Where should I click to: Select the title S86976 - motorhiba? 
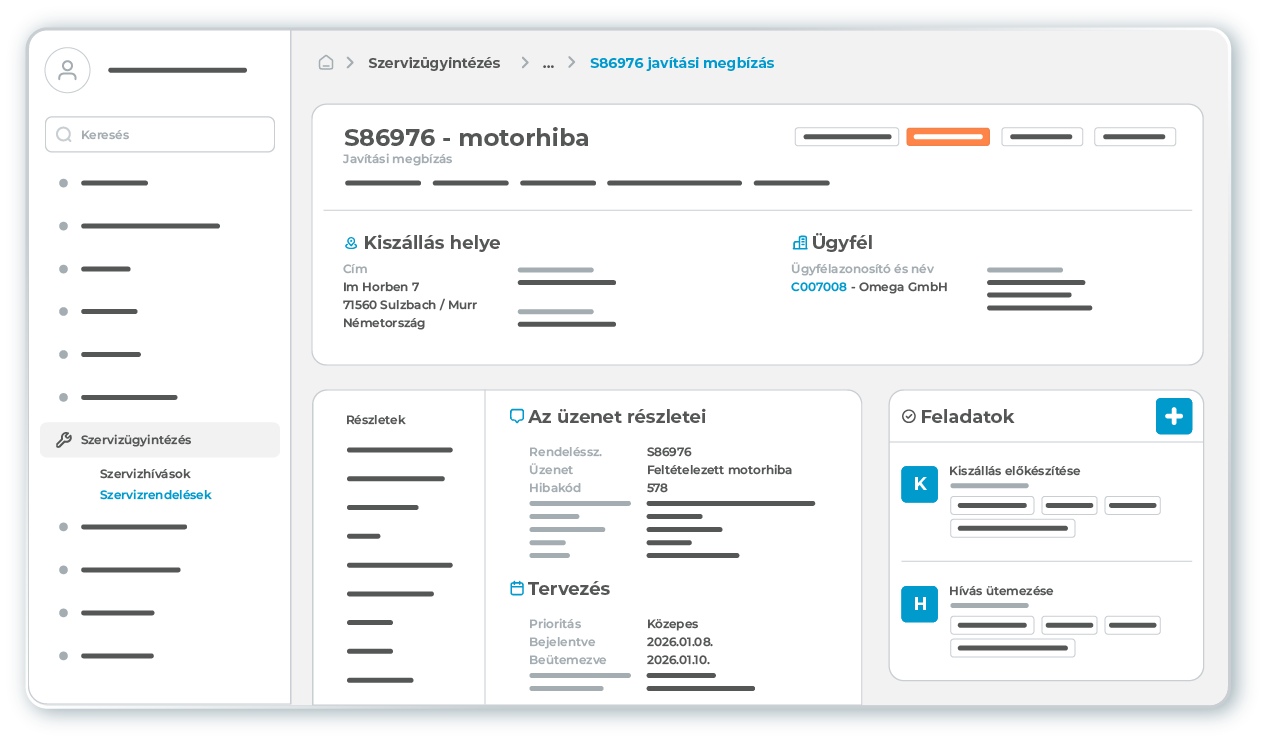pyautogui.click(x=467, y=138)
